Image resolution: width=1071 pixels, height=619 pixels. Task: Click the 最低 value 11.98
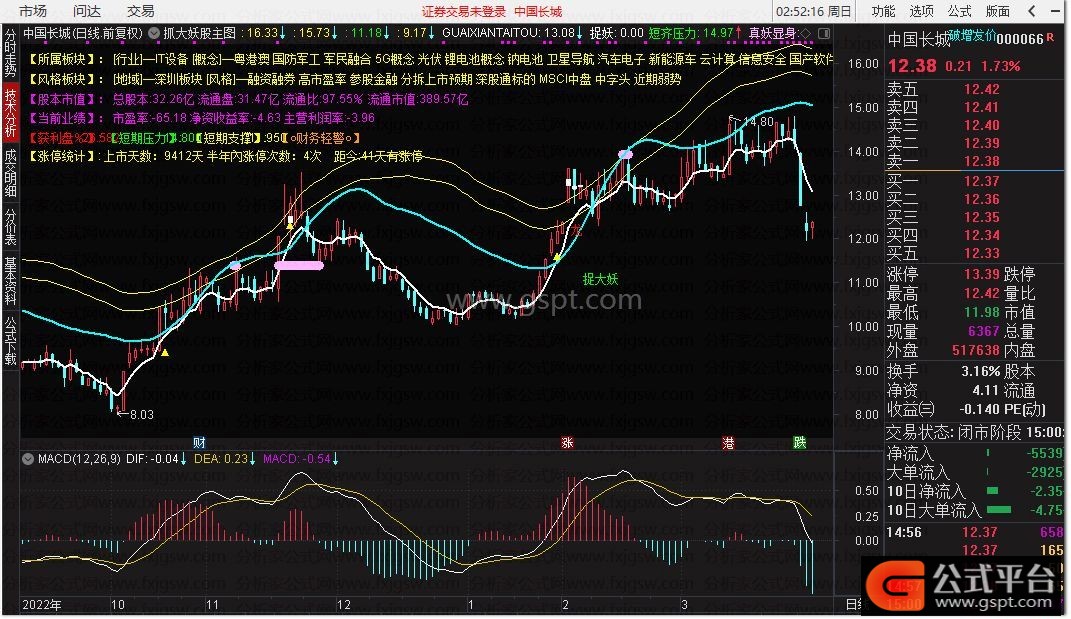(x=982, y=312)
